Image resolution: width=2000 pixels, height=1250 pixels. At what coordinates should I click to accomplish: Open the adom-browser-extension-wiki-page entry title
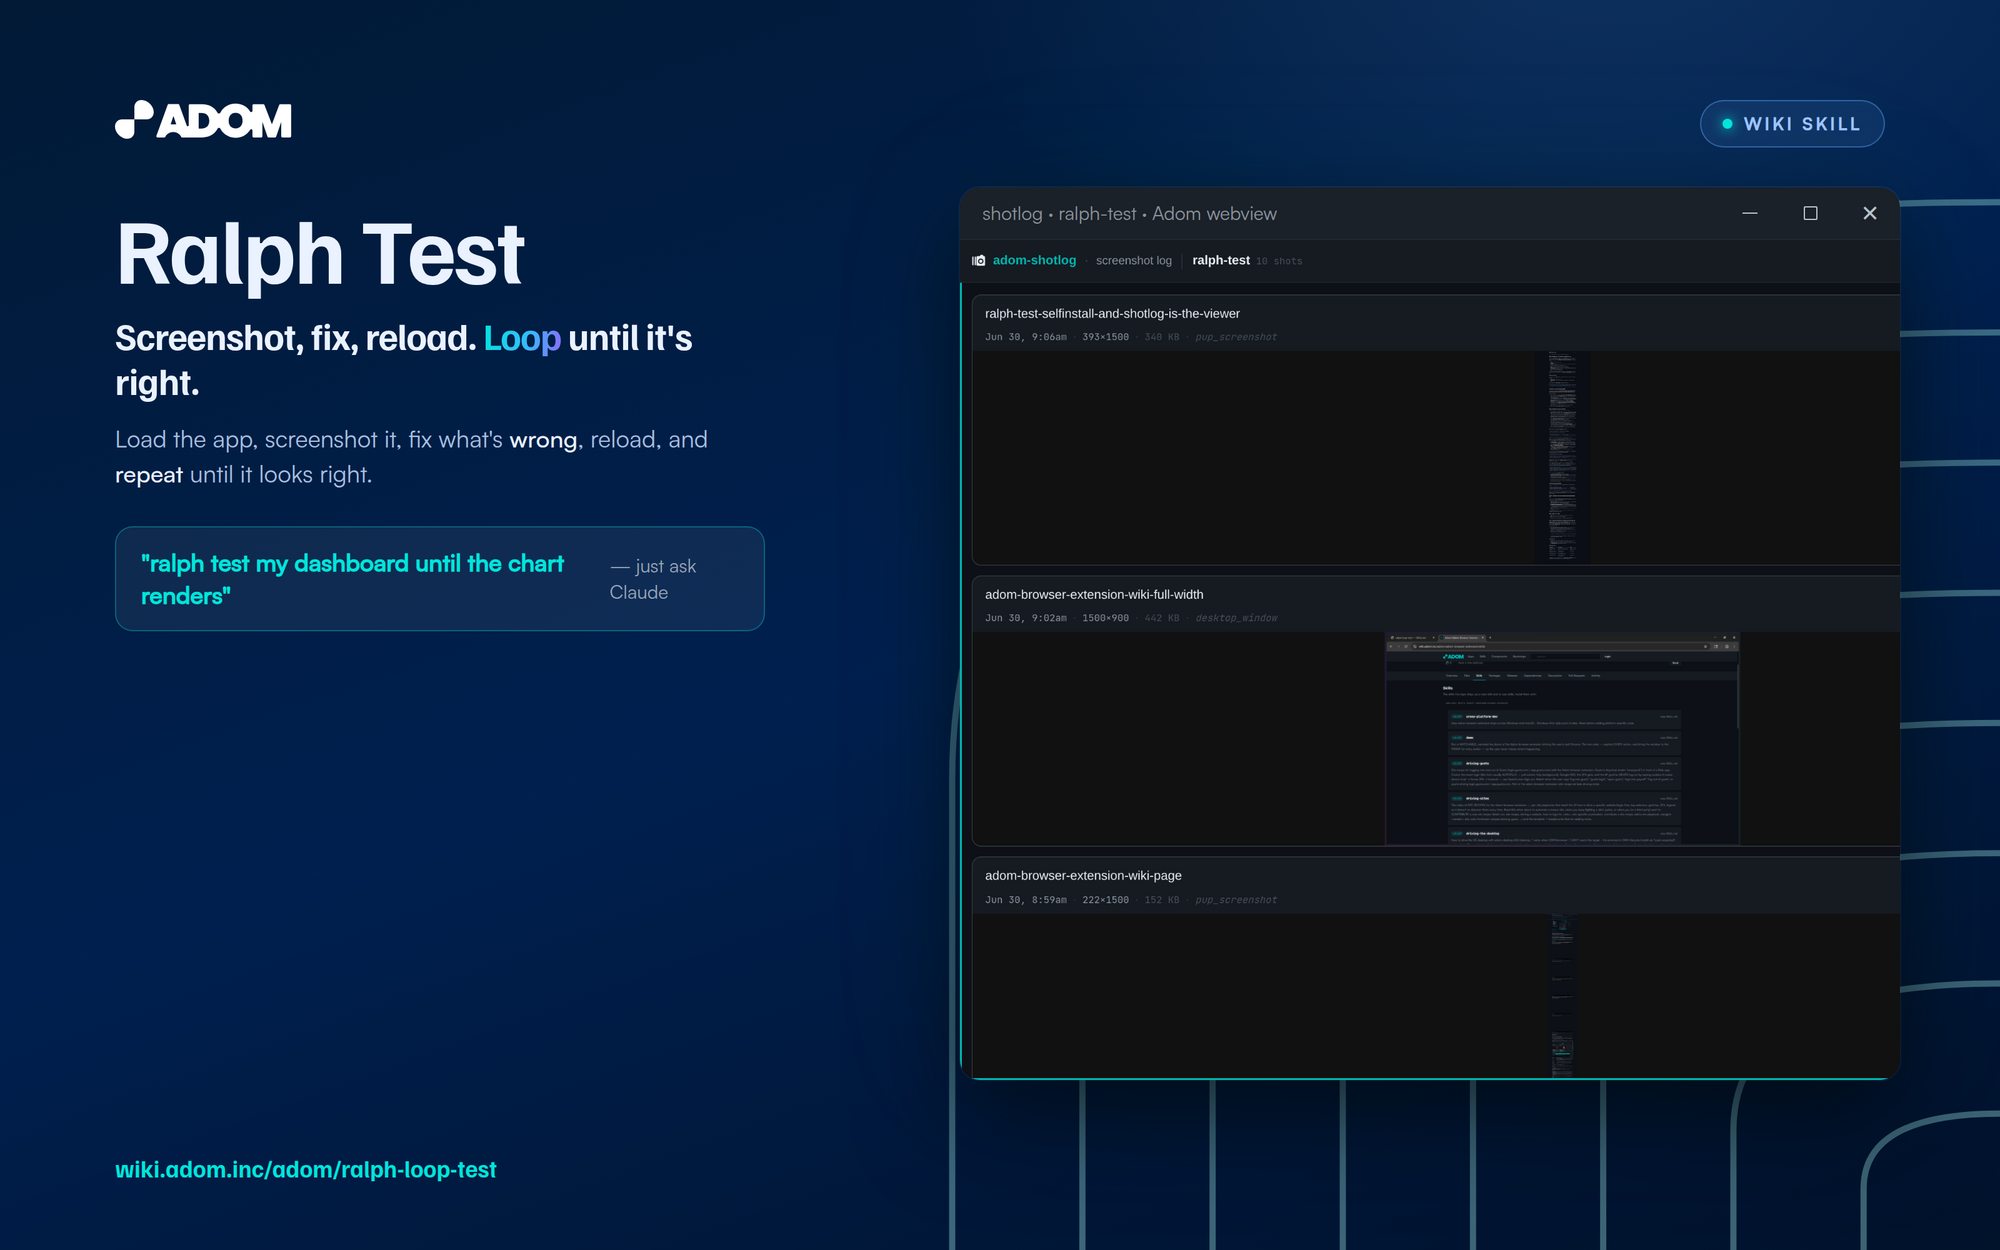tap(1083, 875)
